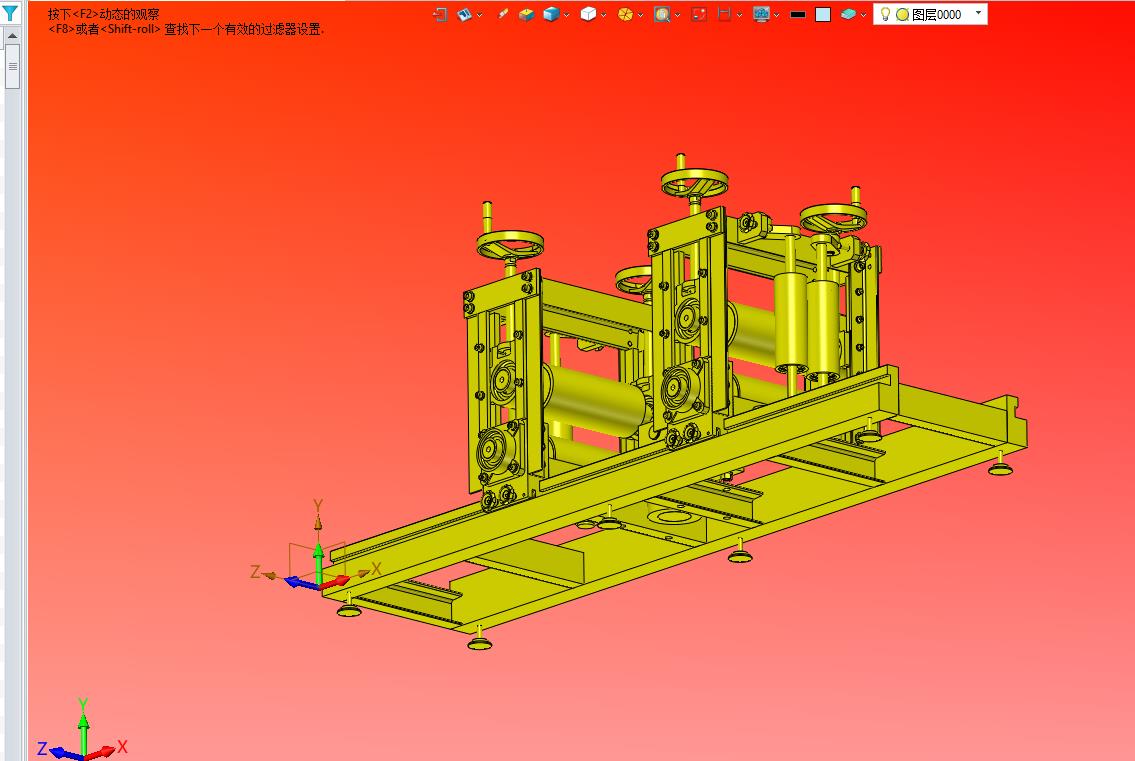Expand the view manager dropdown arrow
This screenshot has height=761, width=1135.
coord(479,14)
